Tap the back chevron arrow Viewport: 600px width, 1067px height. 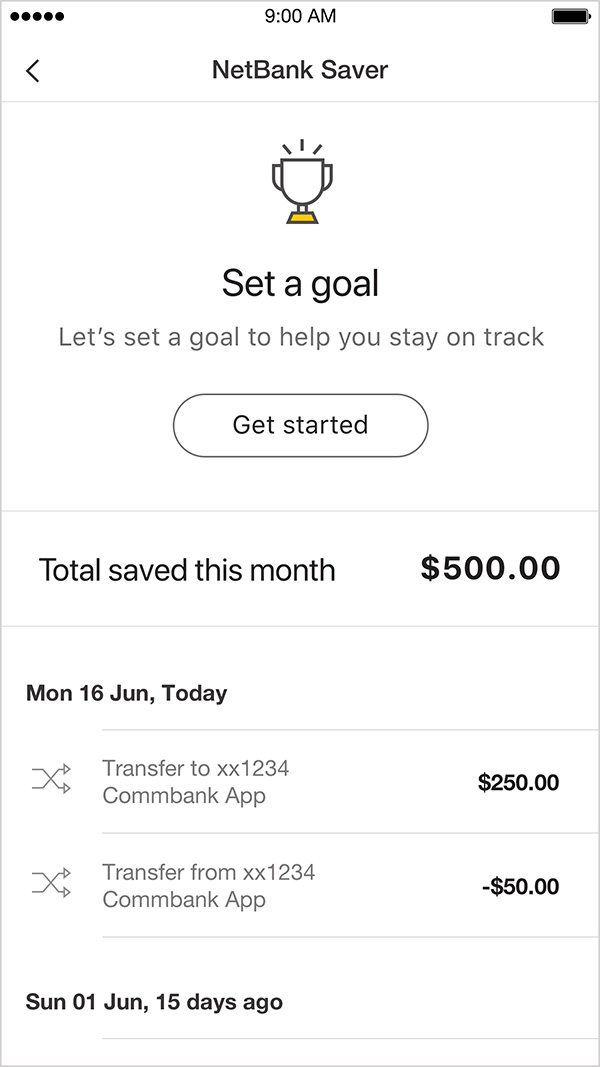(32, 70)
